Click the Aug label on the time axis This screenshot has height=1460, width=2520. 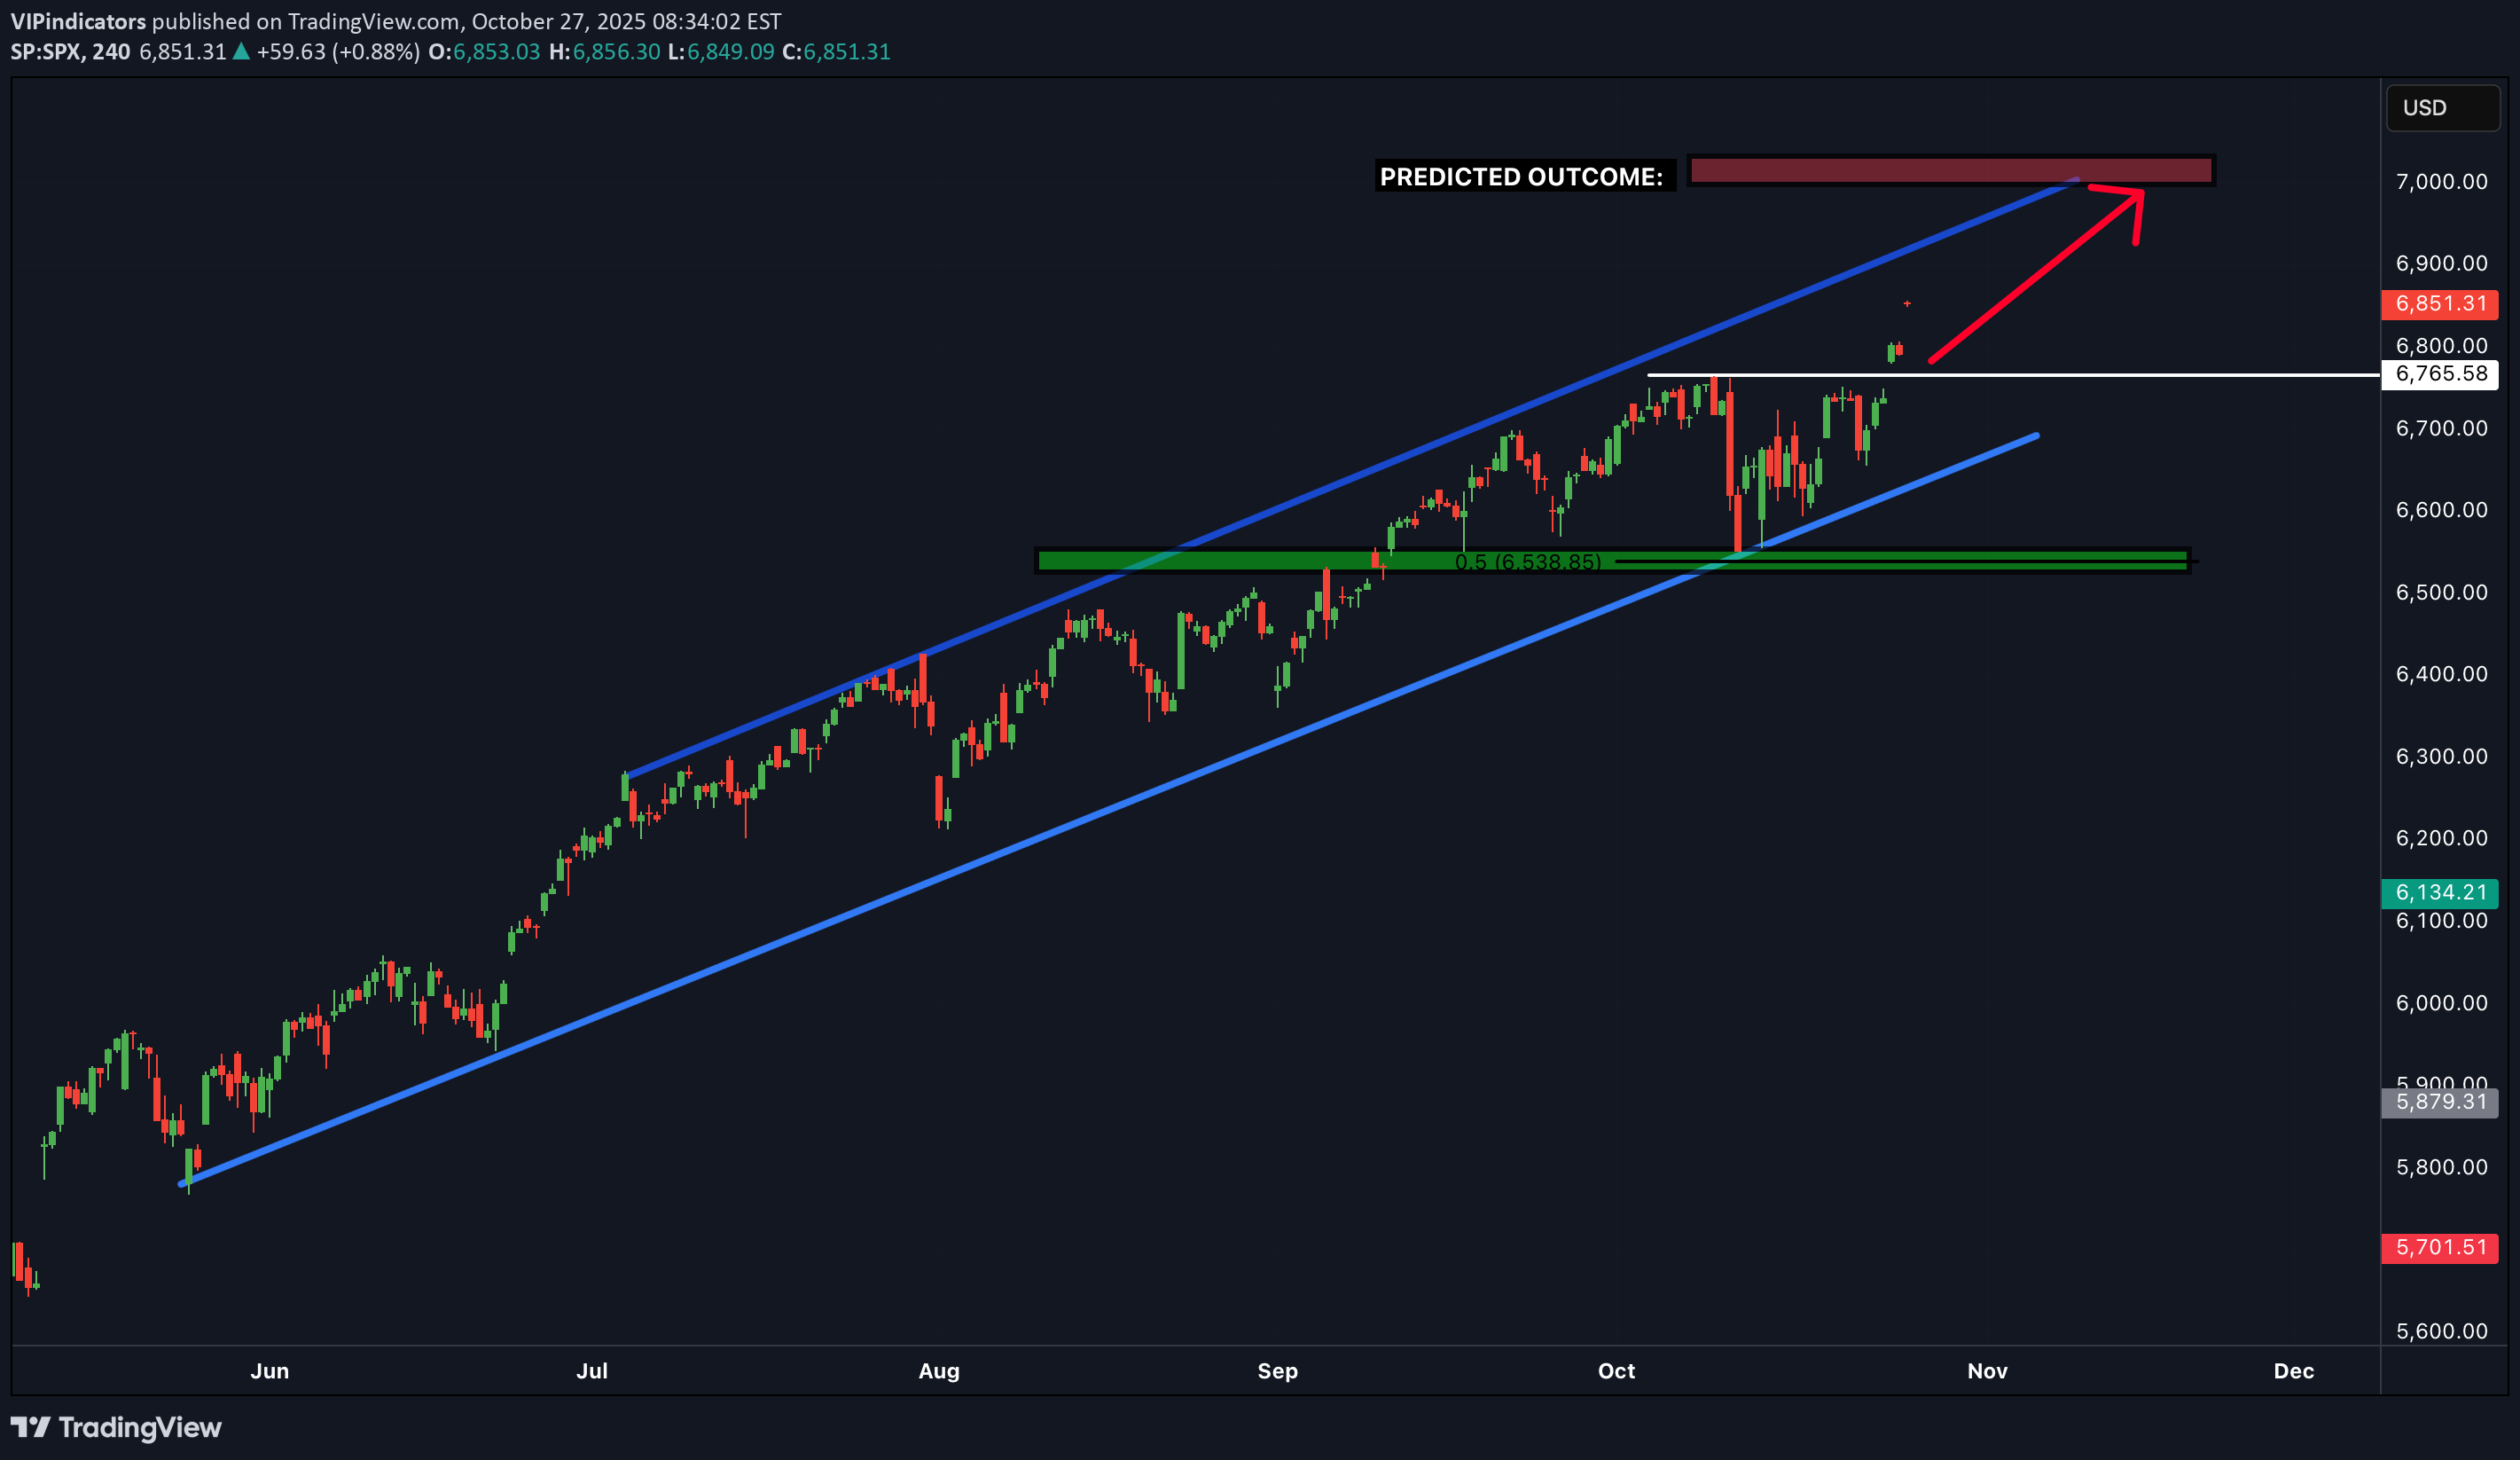coord(938,1371)
